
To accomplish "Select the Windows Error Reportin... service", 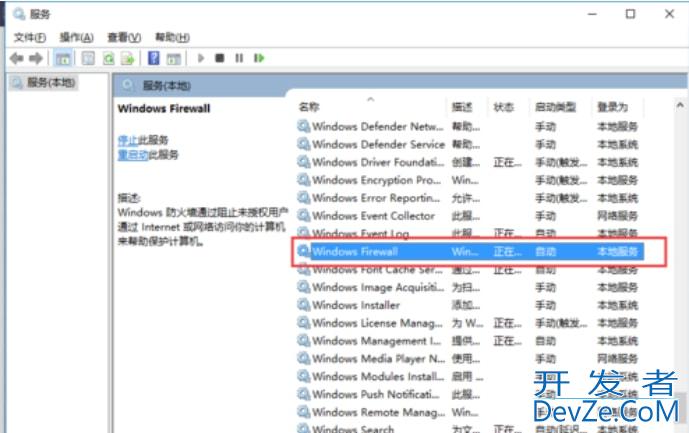I will [376, 198].
